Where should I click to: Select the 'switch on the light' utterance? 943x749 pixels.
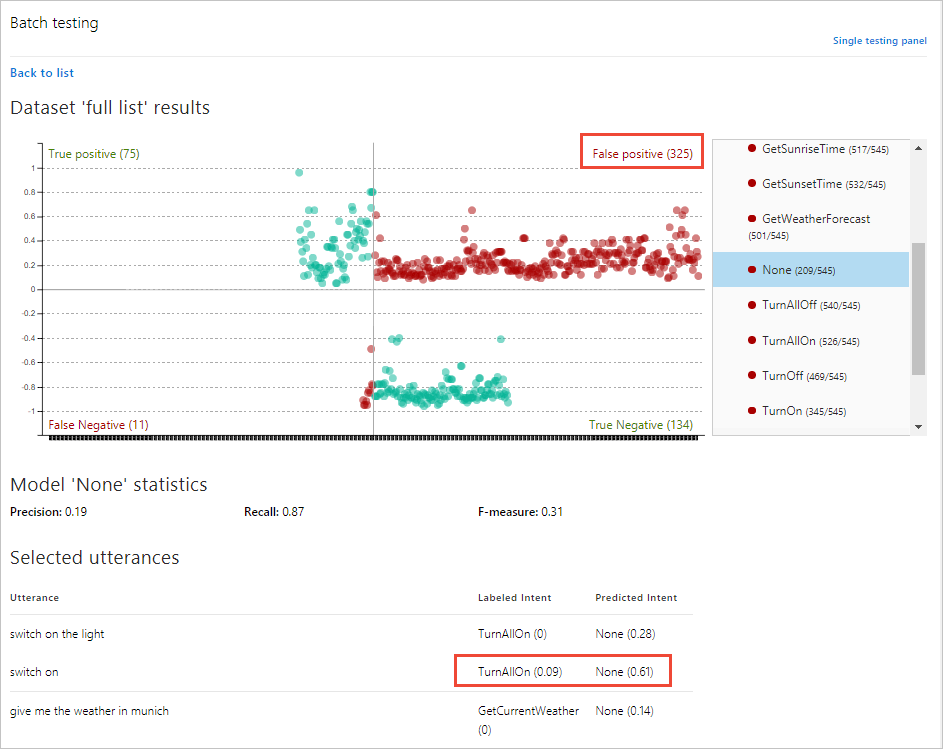57,634
